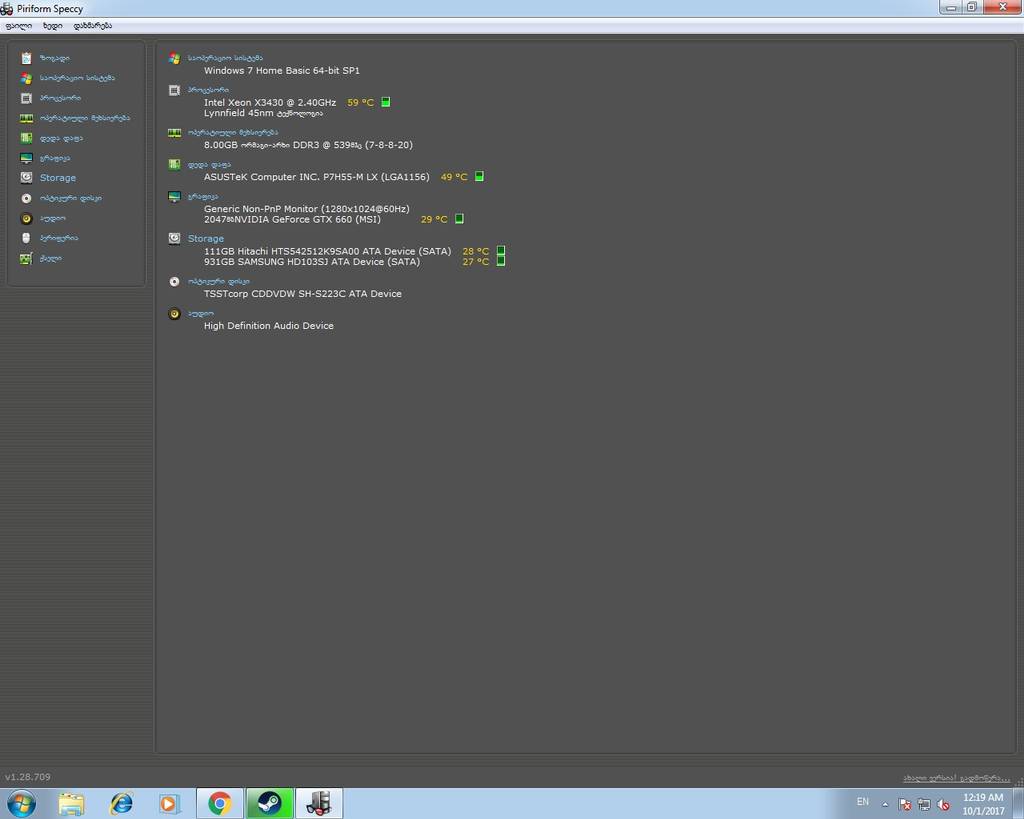
Task: Click the High Definition Audio Device line
Action: 268,326
